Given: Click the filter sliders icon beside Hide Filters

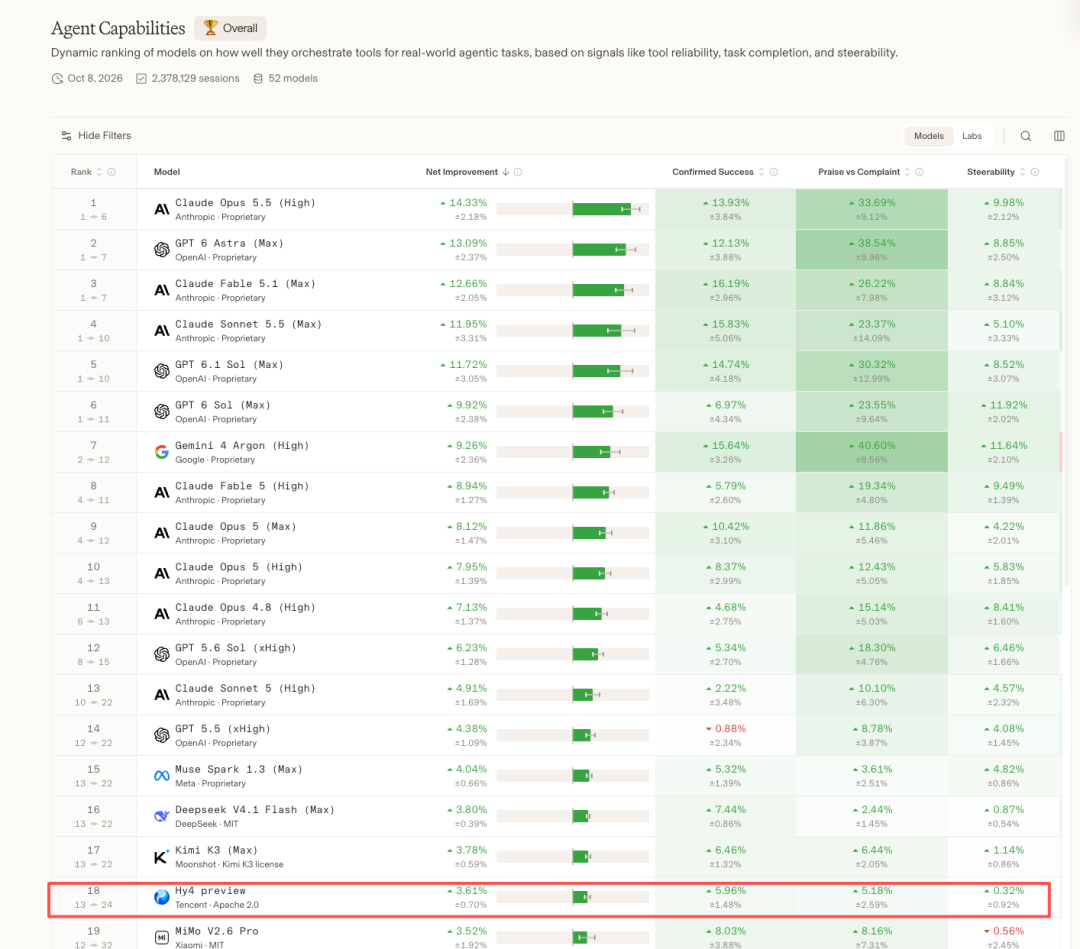Looking at the screenshot, I should coord(66,136).
